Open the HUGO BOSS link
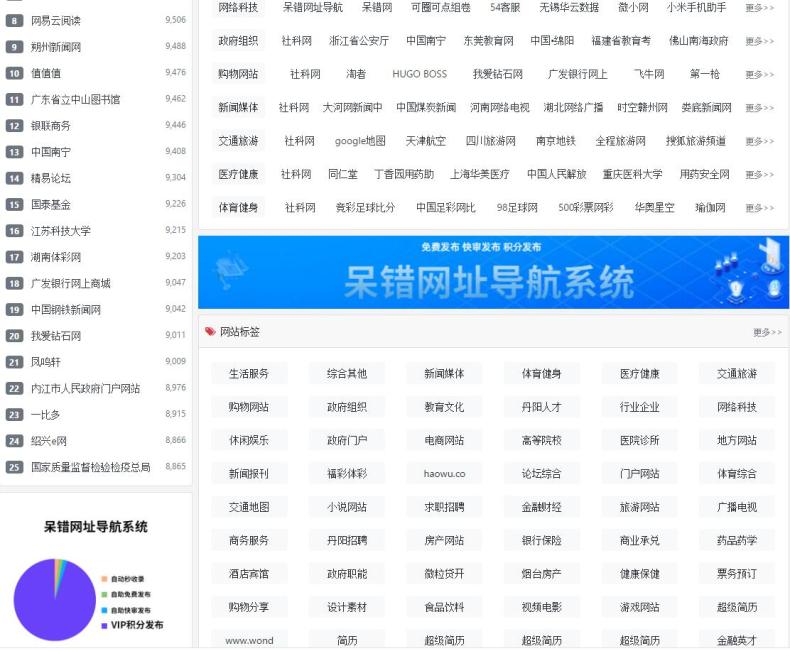 pos(419,74)
